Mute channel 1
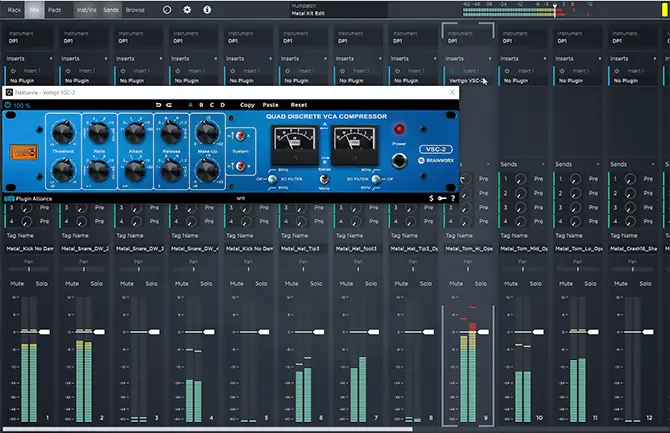This screenshot has height=433, width=670. (x=17, y=283)
